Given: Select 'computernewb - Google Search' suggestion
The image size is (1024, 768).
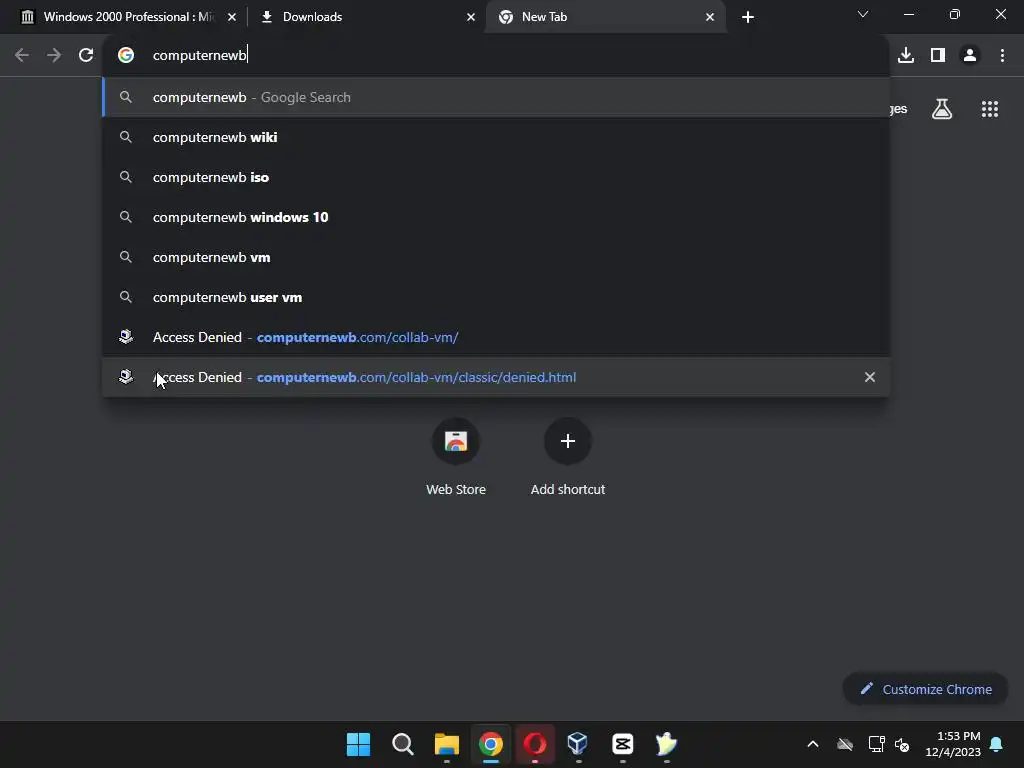Looking at the screenshot, I should coord(496,97).
